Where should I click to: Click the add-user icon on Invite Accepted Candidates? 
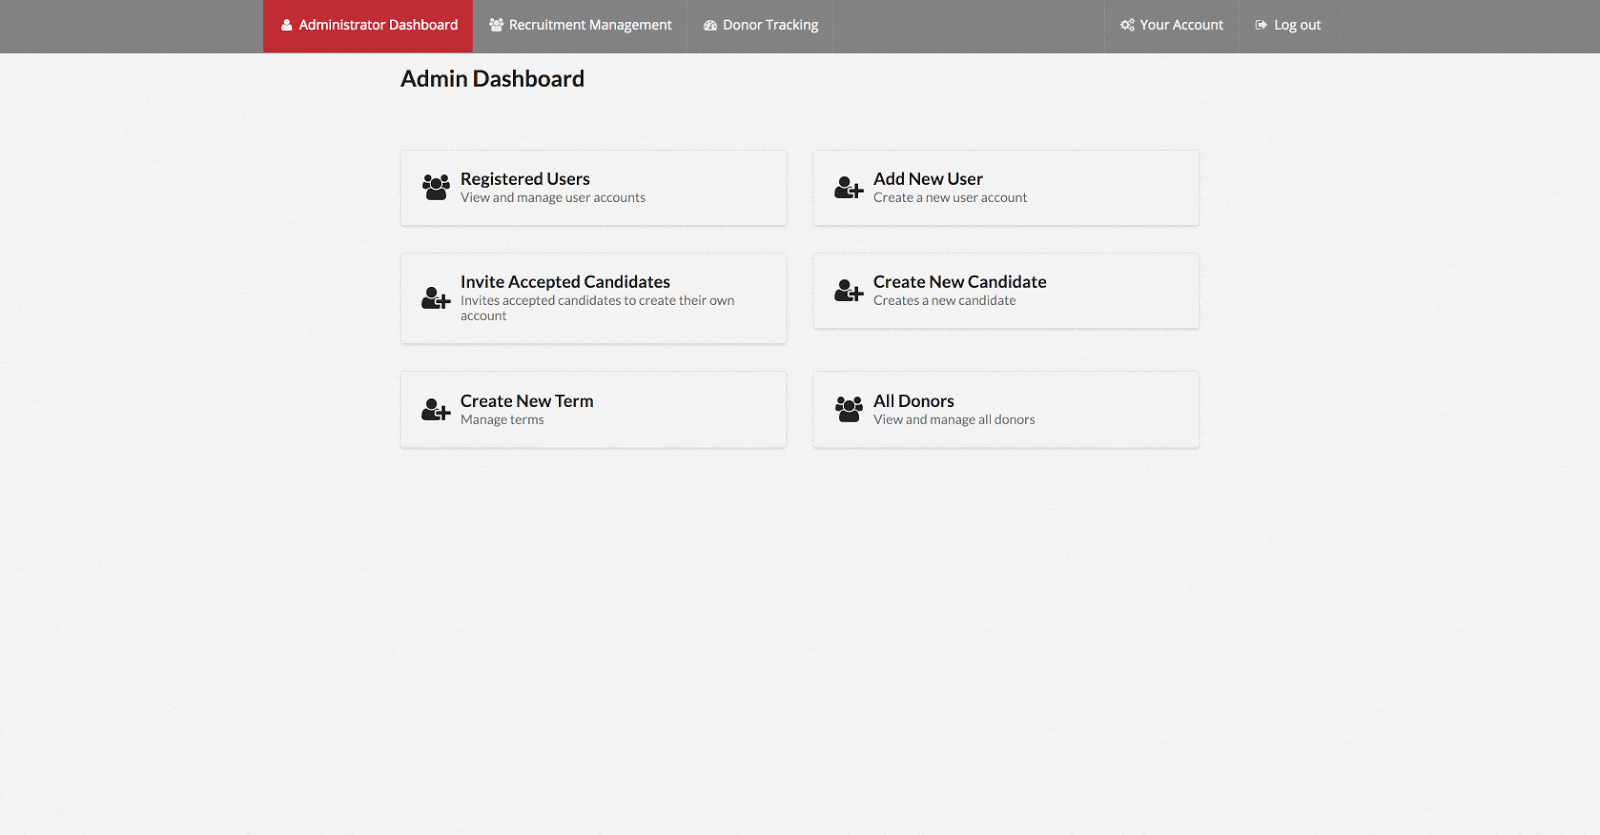pyautogui.click(x=436, y=298)
